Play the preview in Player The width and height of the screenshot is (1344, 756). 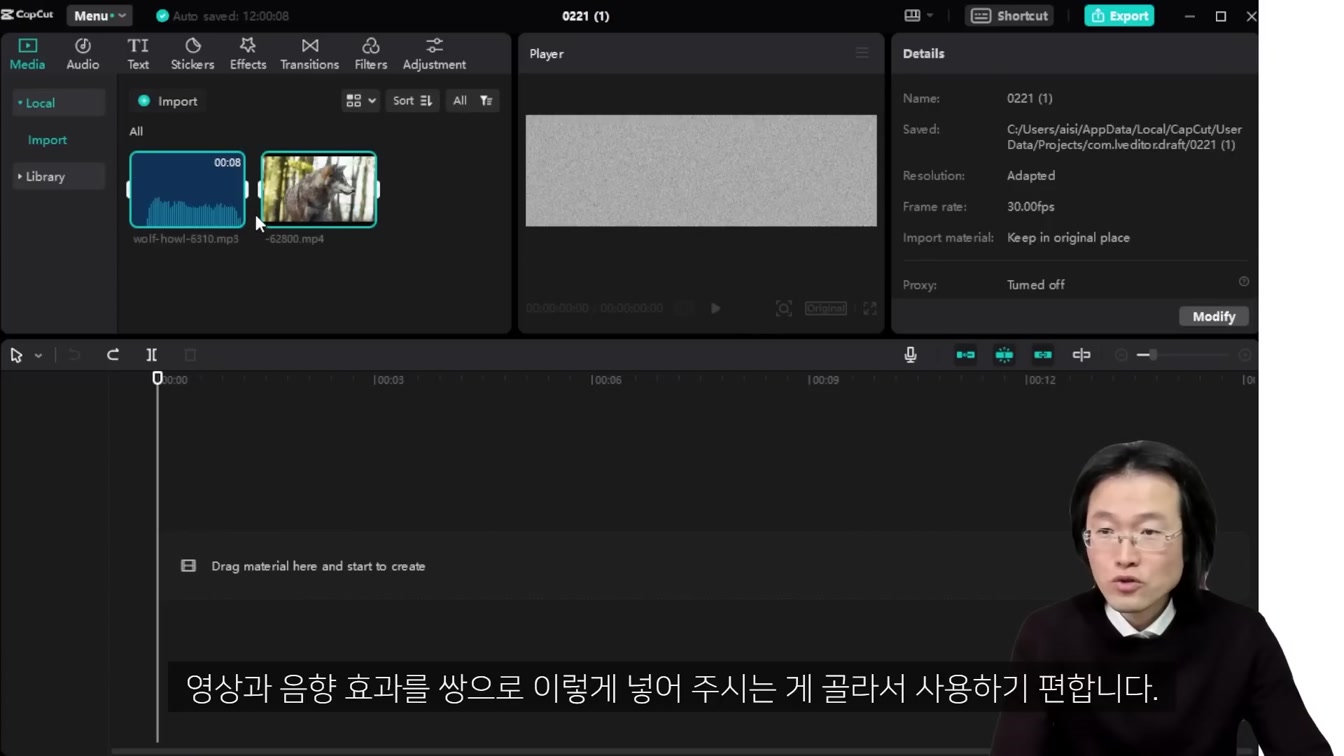click(x=716, y=309)
